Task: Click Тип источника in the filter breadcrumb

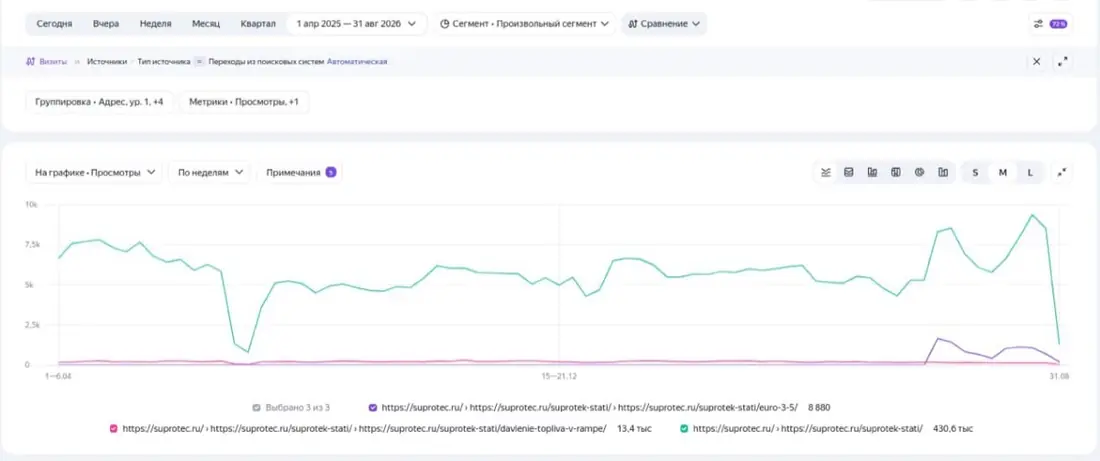Action: 164,62
